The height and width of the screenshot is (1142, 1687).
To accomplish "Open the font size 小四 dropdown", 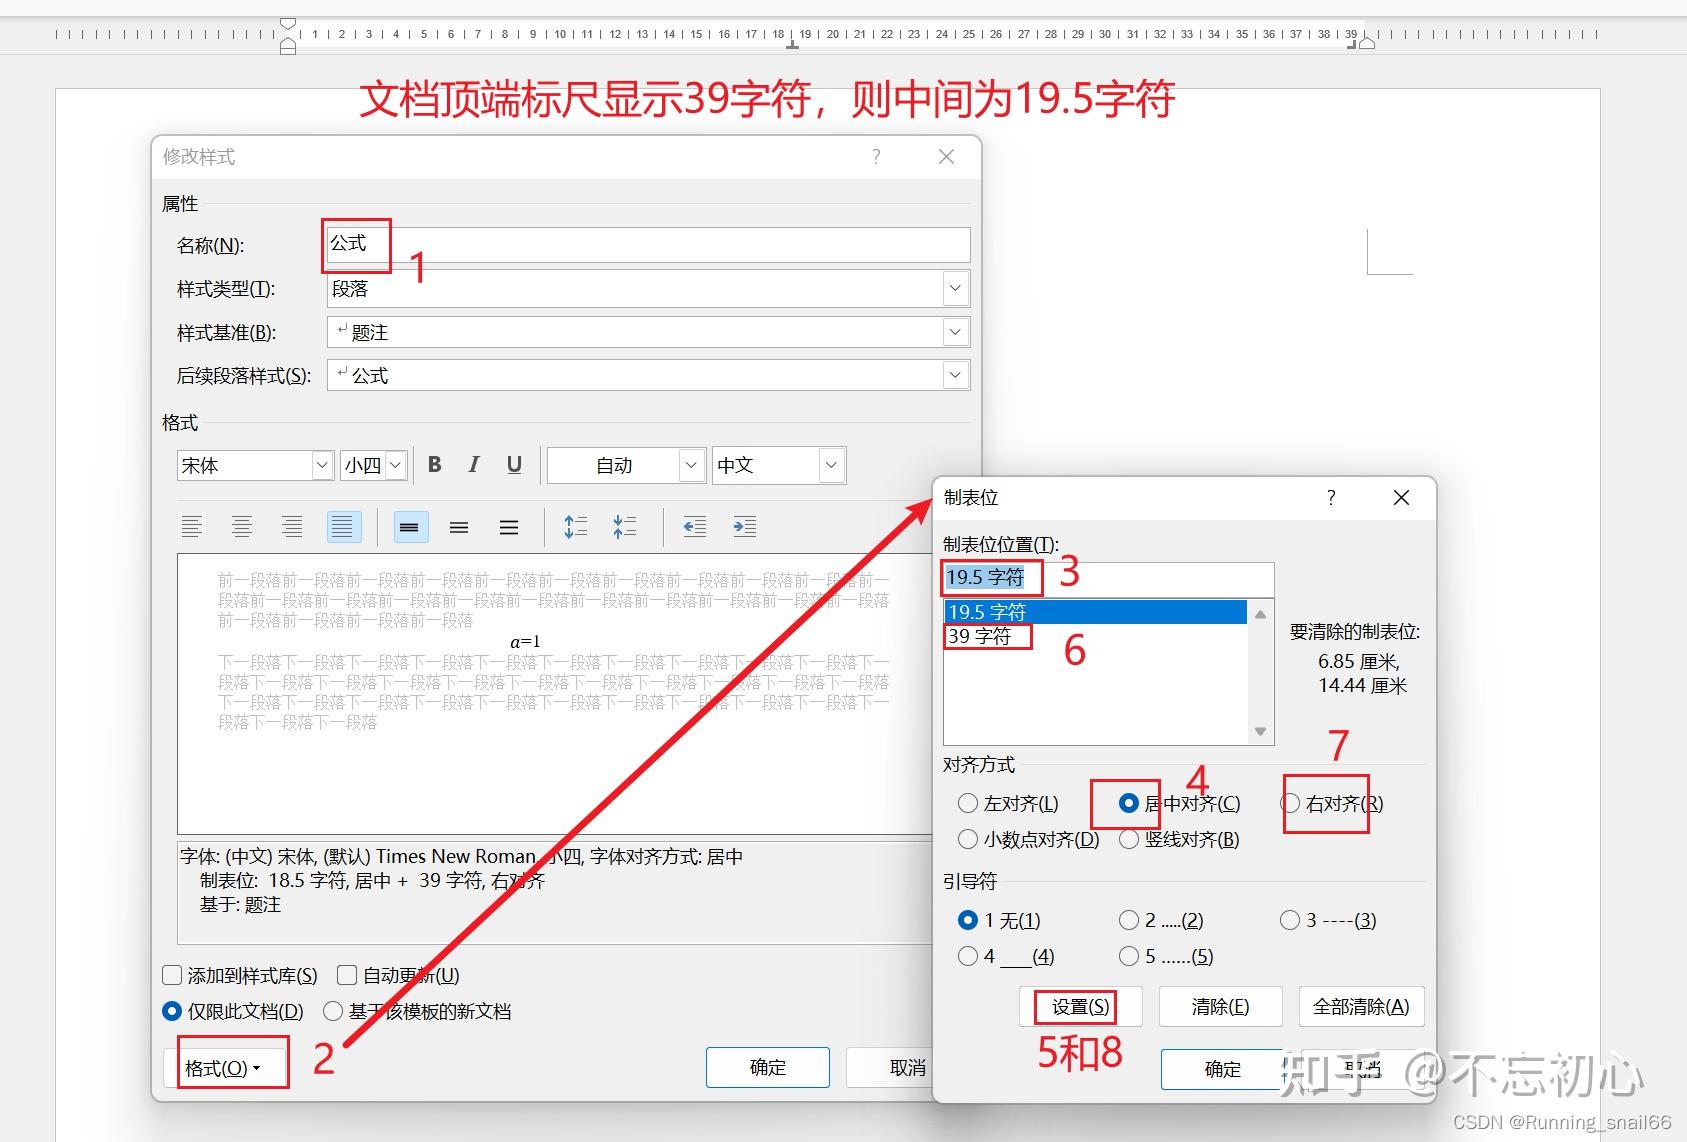I will click(393, 464).
